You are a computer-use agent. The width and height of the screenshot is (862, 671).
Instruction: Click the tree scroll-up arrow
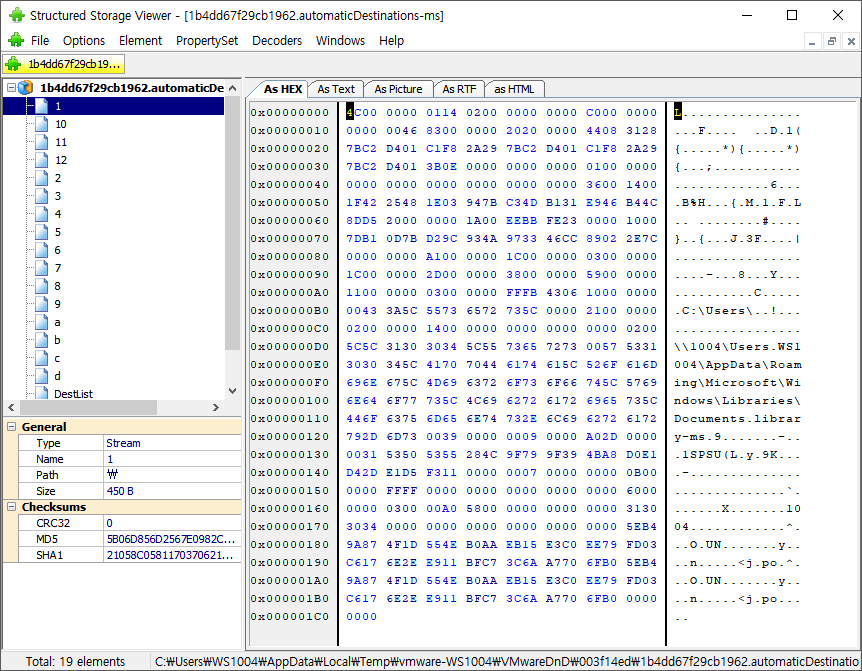pos(233,88)
